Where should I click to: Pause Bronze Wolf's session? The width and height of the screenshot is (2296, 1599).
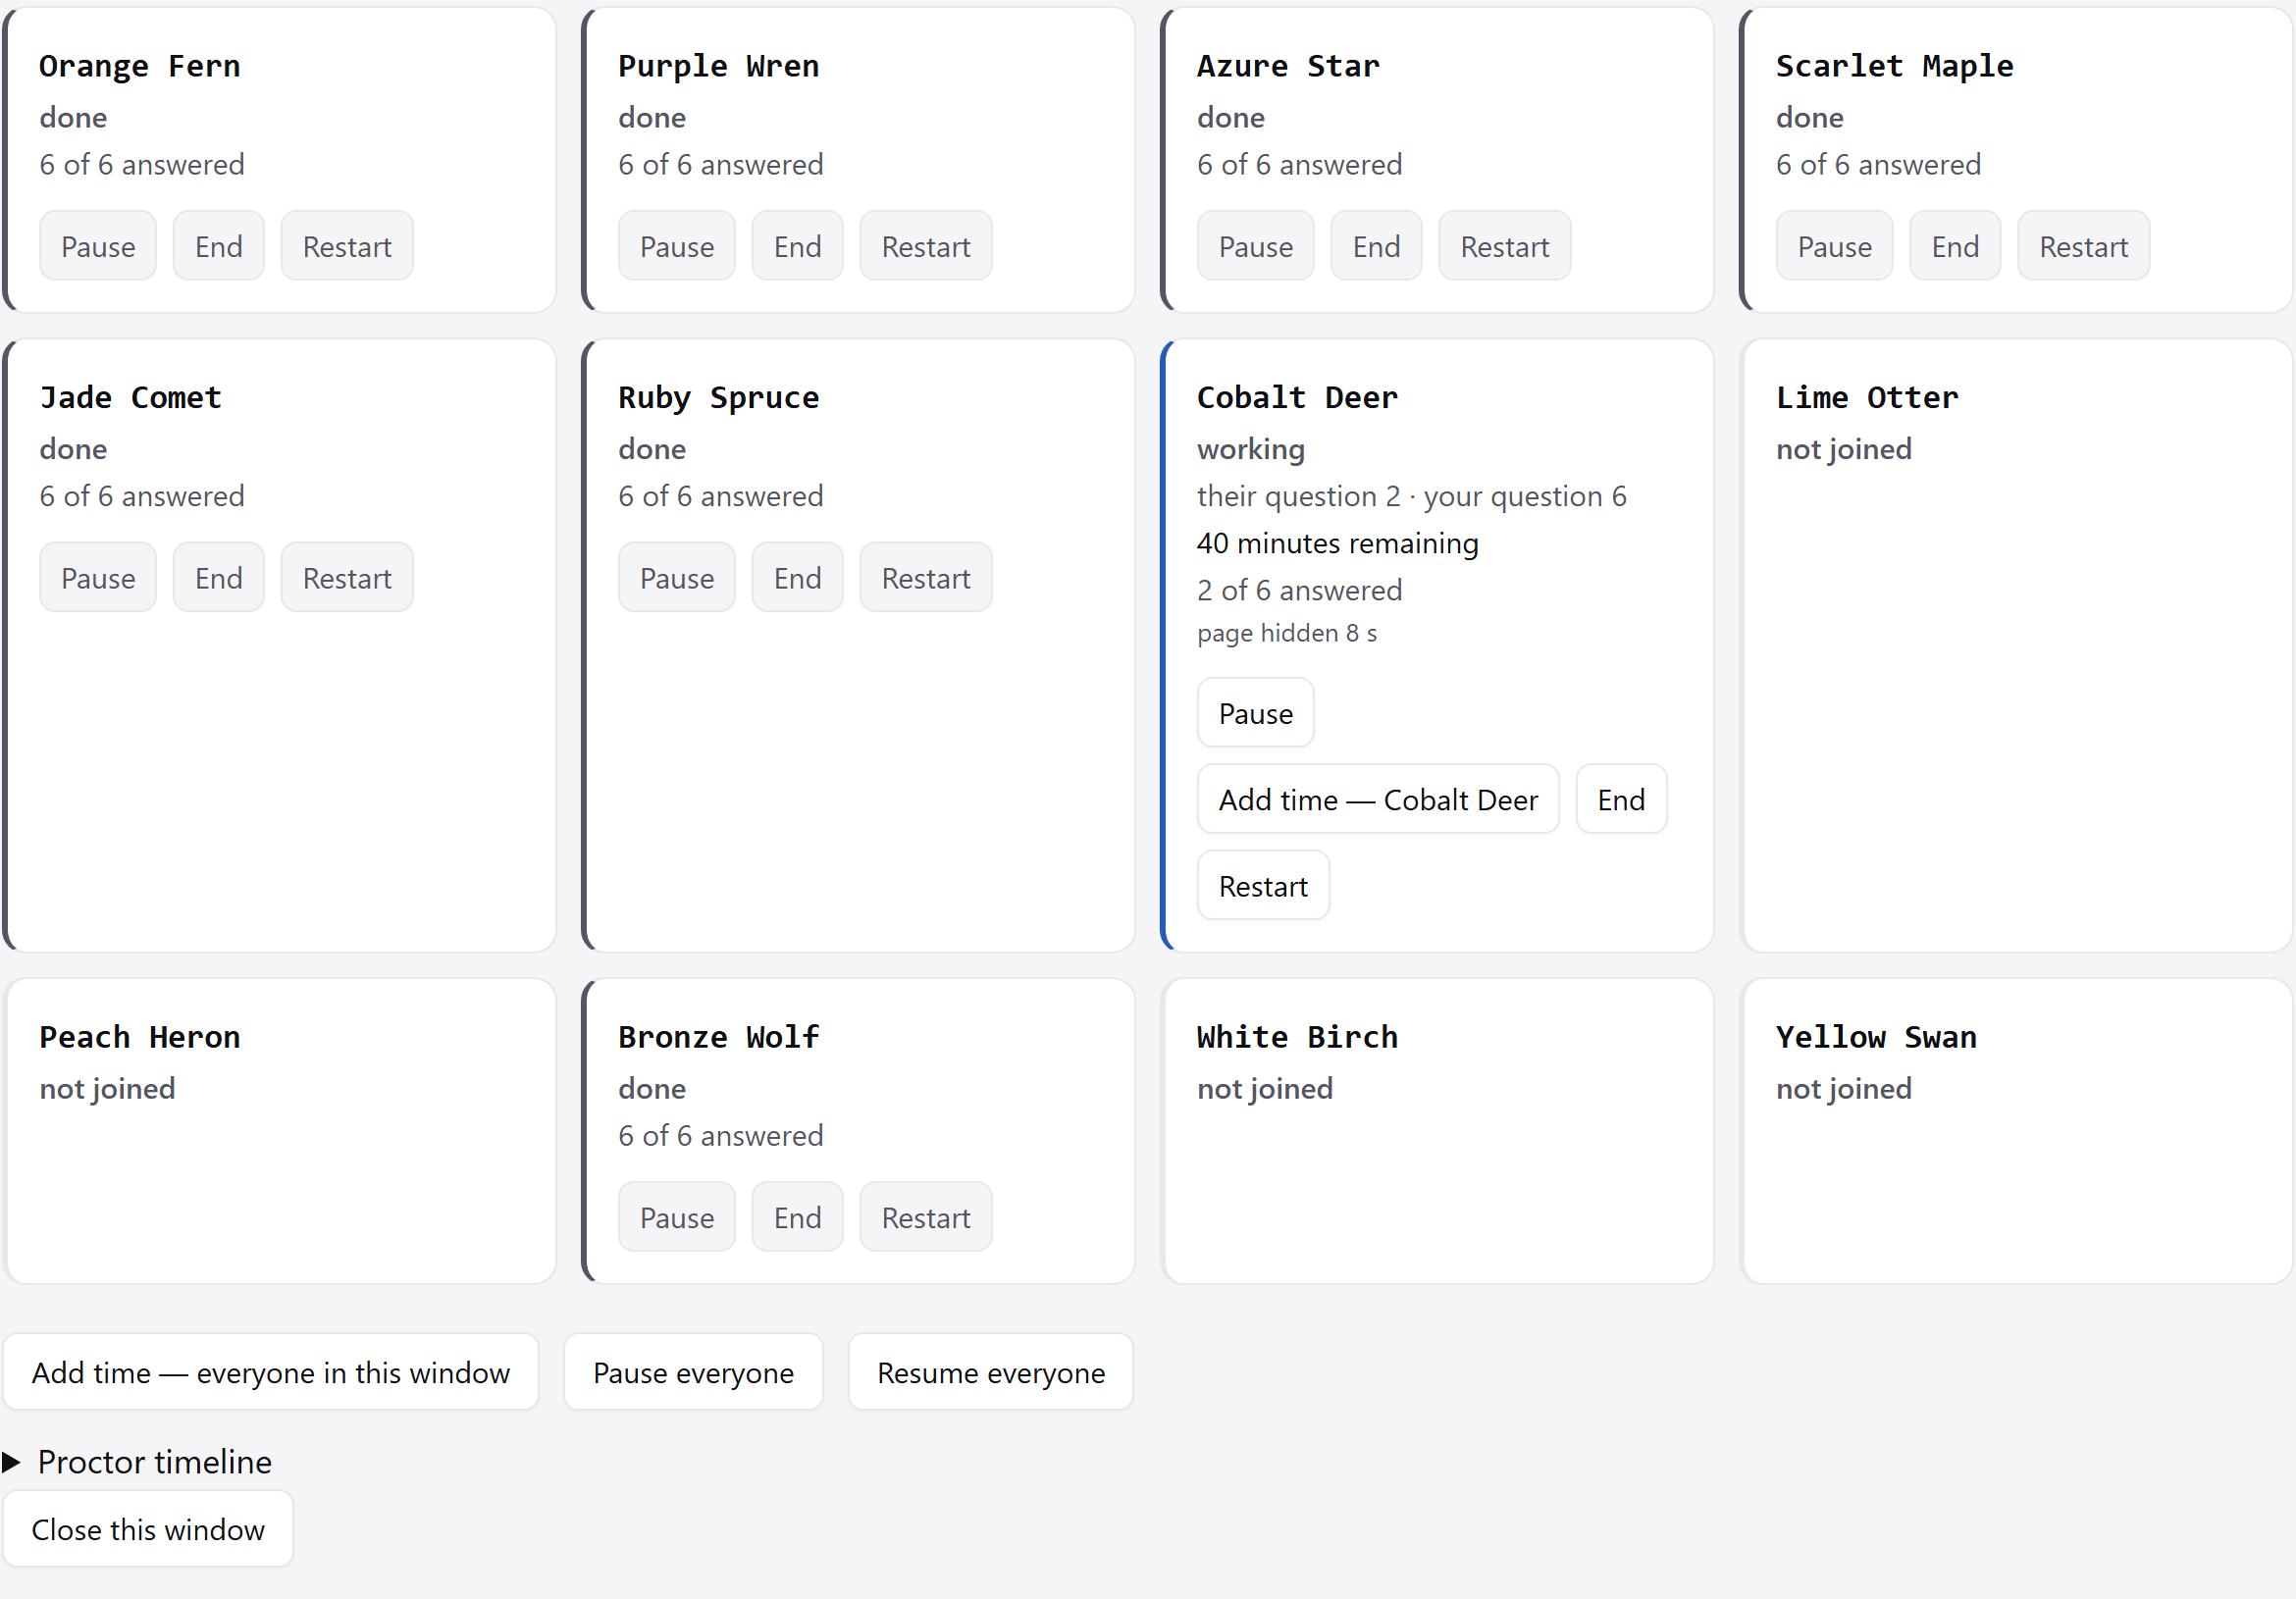pyautogui.click(x=676, y=1217)
